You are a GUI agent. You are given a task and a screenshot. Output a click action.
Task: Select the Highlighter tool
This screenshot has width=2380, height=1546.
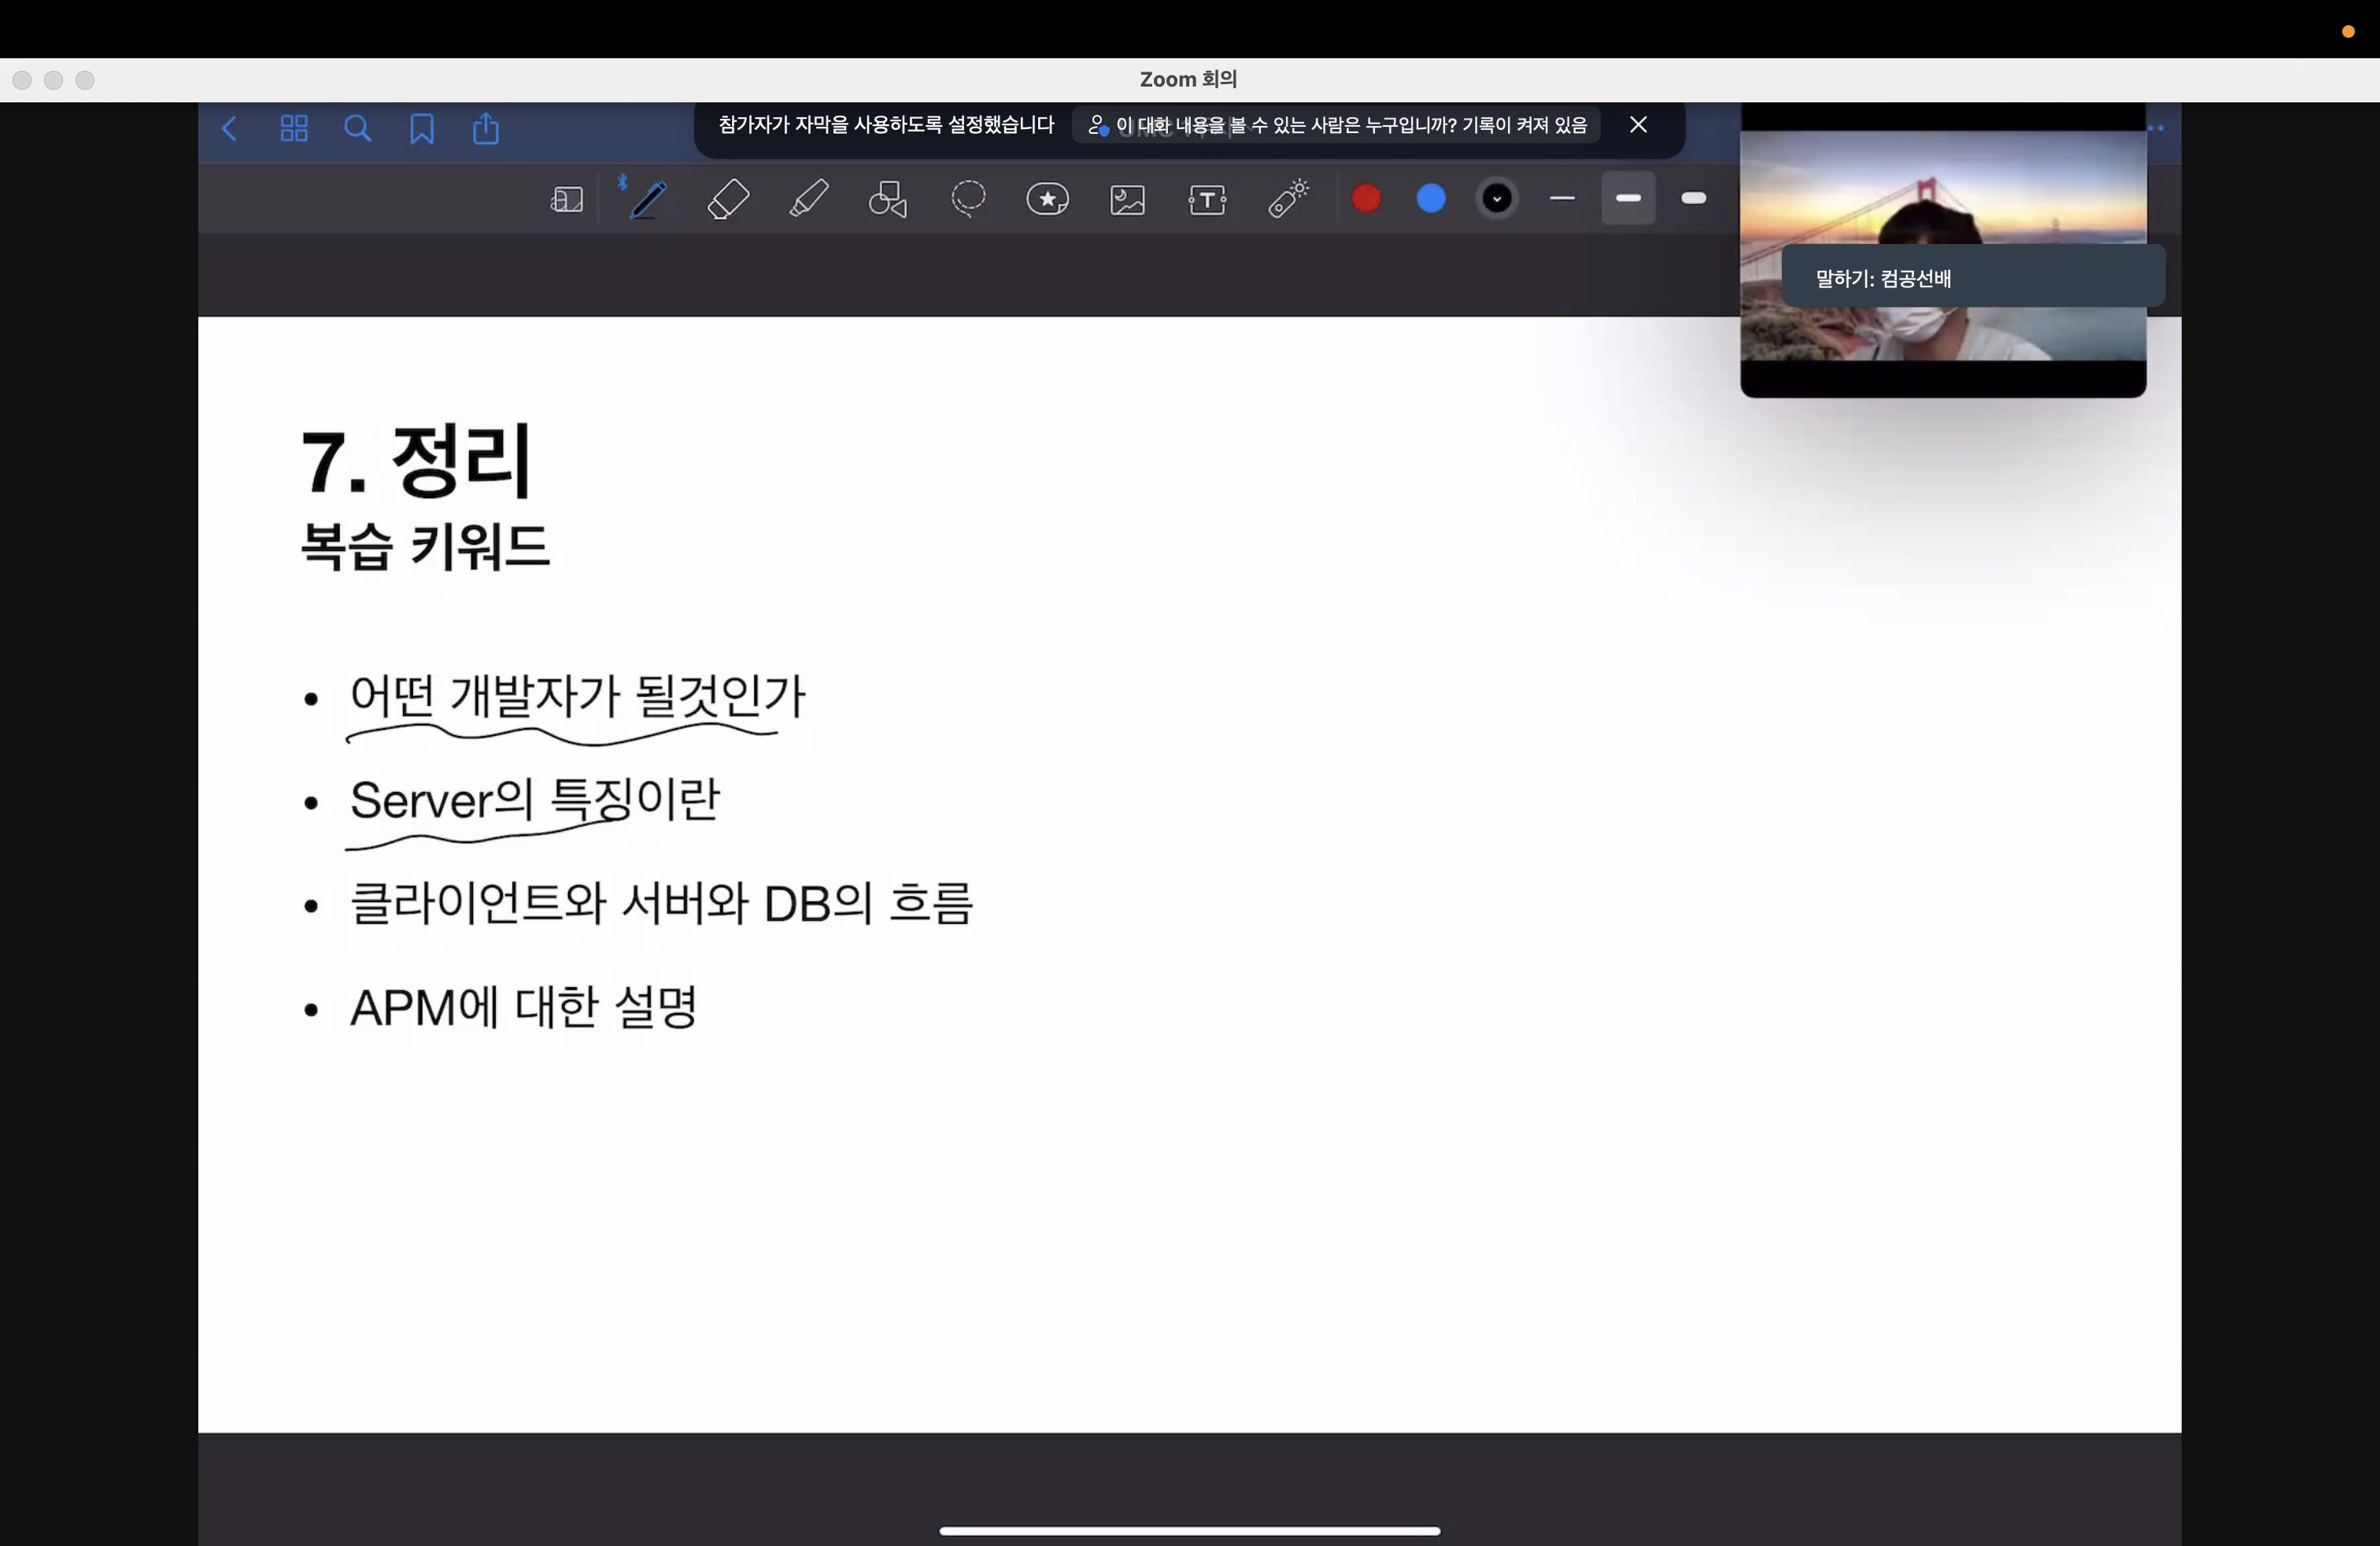(808, 199)
